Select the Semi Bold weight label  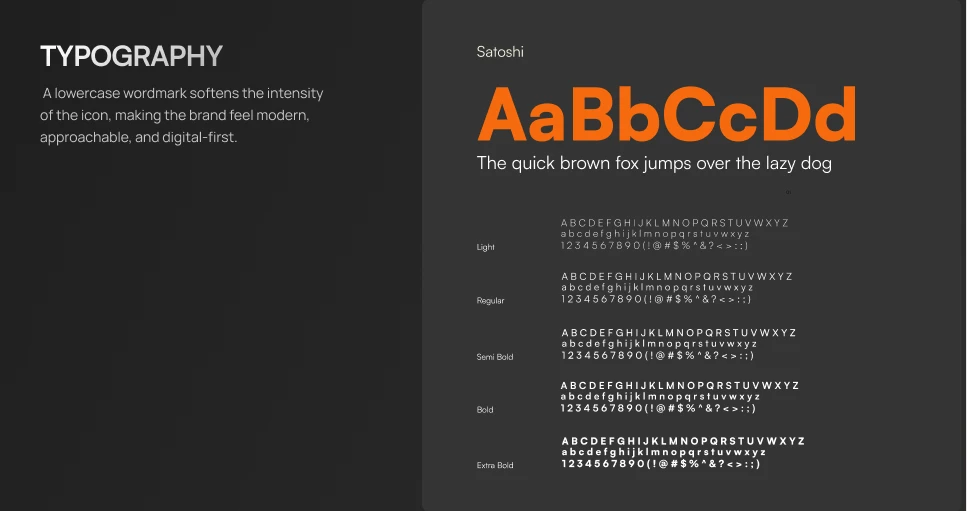tap(495, 356)
